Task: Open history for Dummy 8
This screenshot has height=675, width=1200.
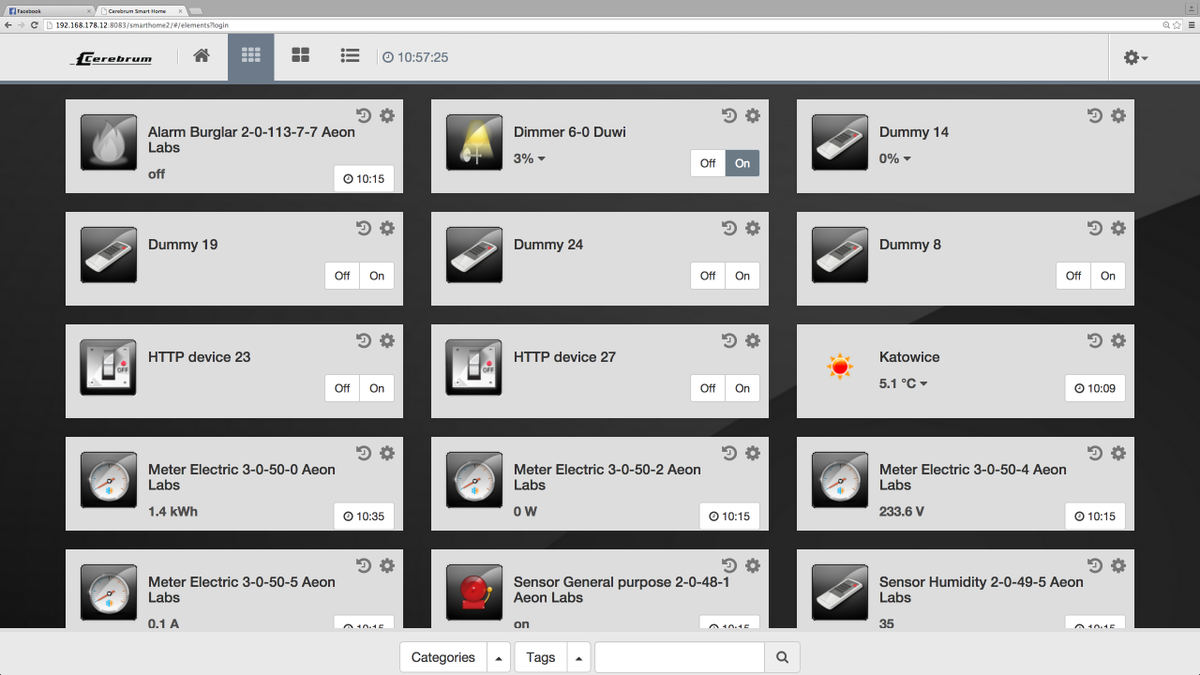Action: (1095, 228)
